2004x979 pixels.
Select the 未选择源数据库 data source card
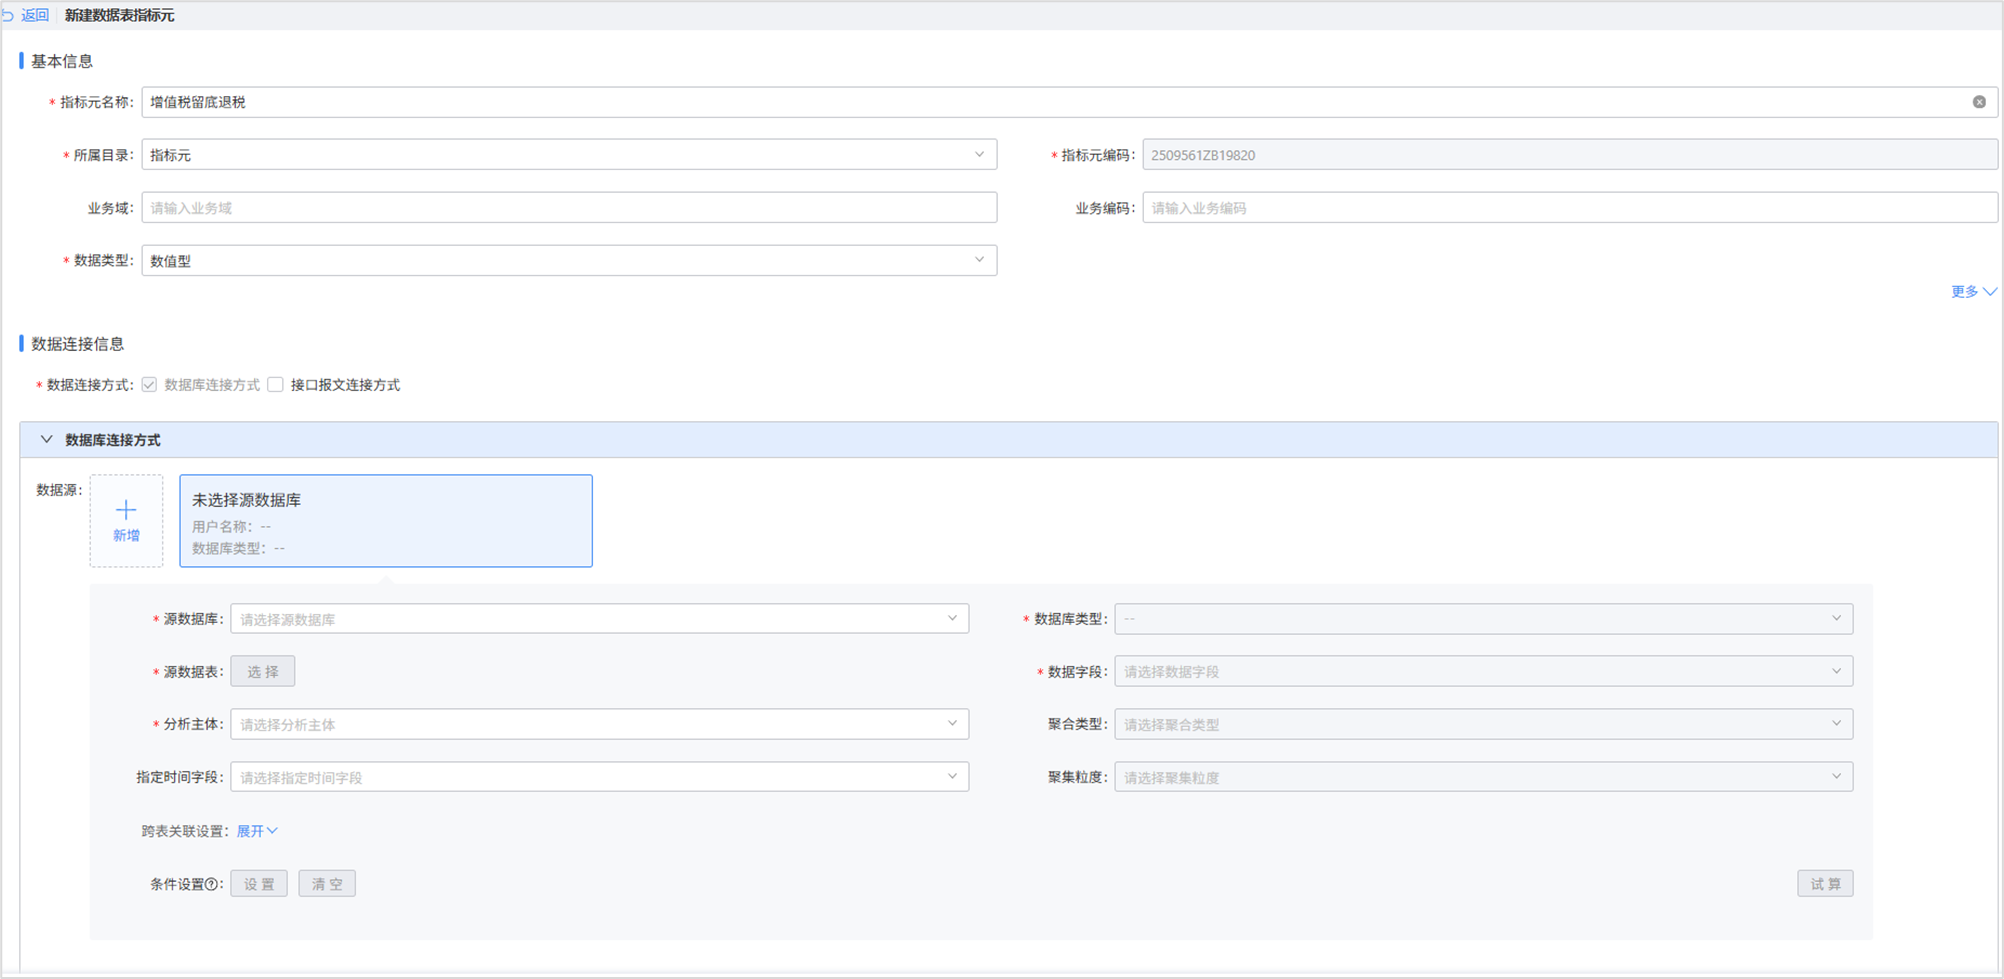coord(385,521)
